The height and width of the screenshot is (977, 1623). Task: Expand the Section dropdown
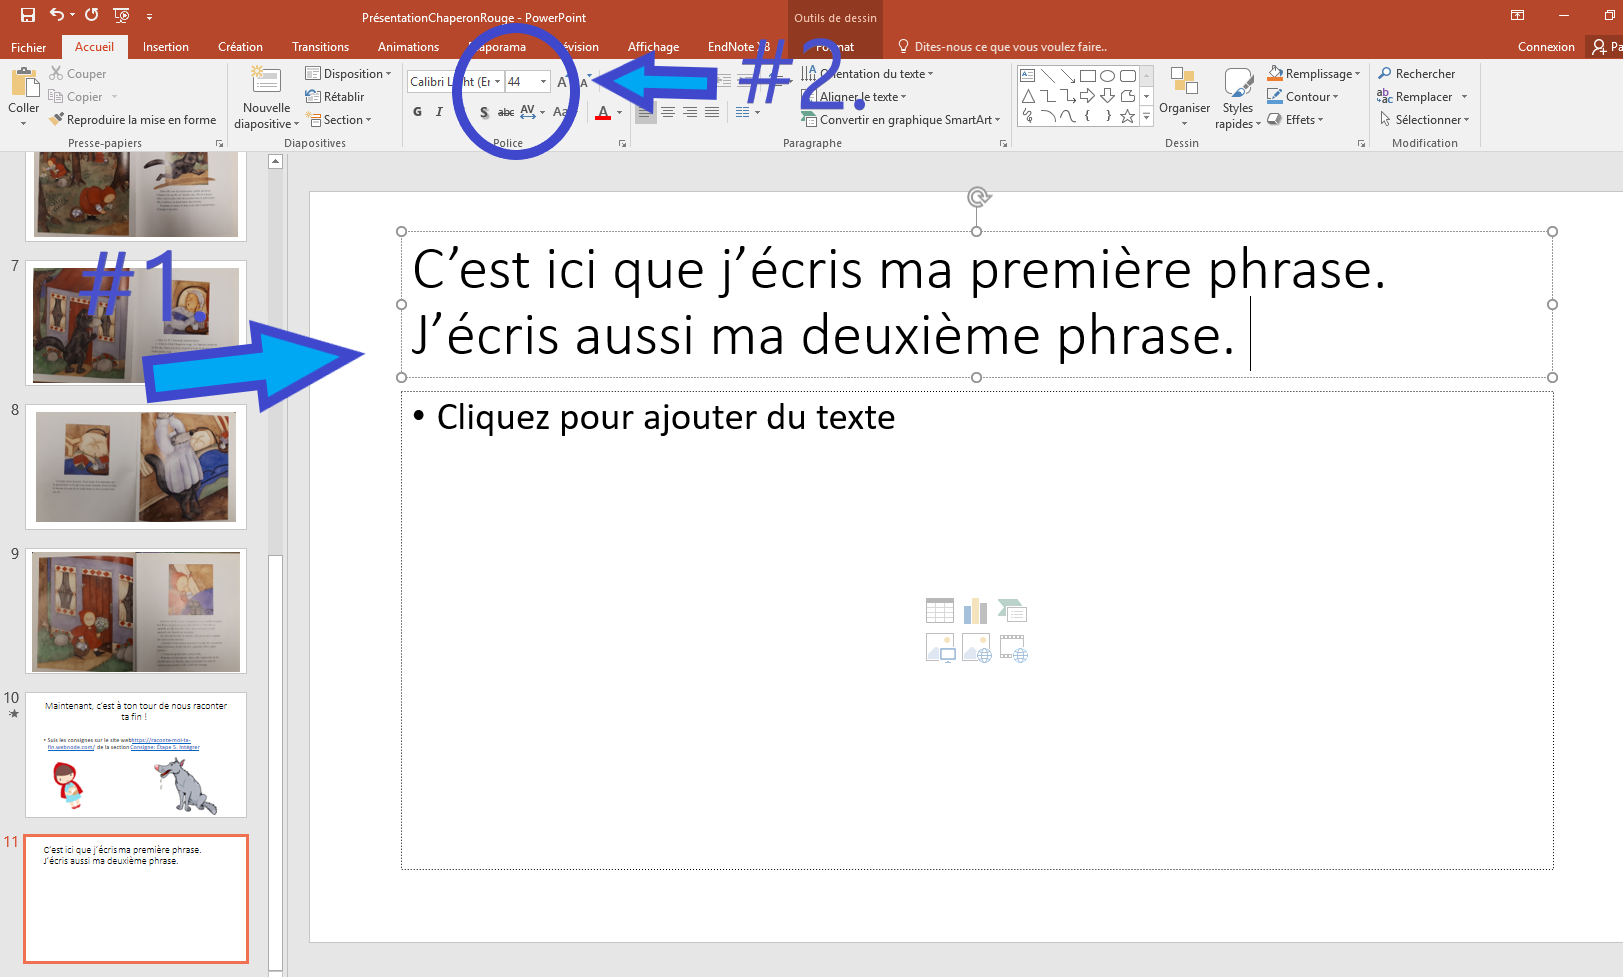point(339,120)
